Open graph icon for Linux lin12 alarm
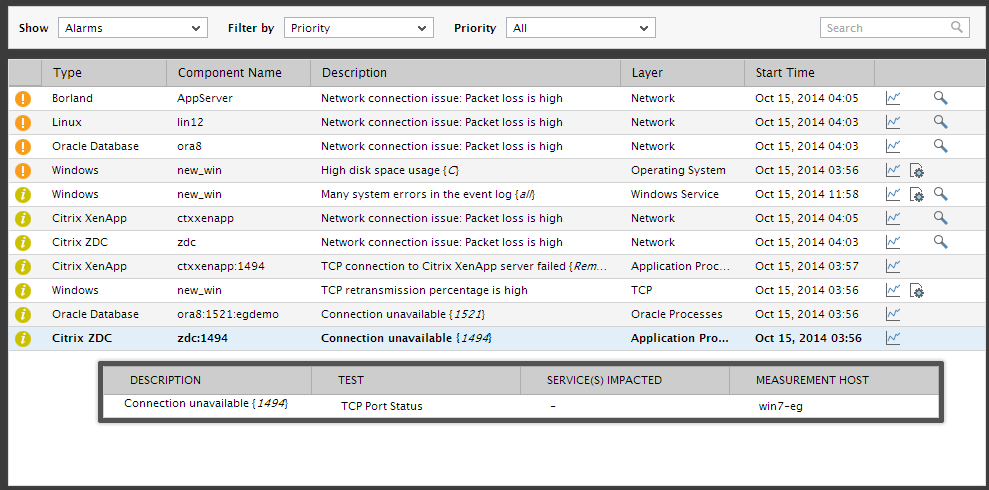The image size is (989, 490). point(892,122)
